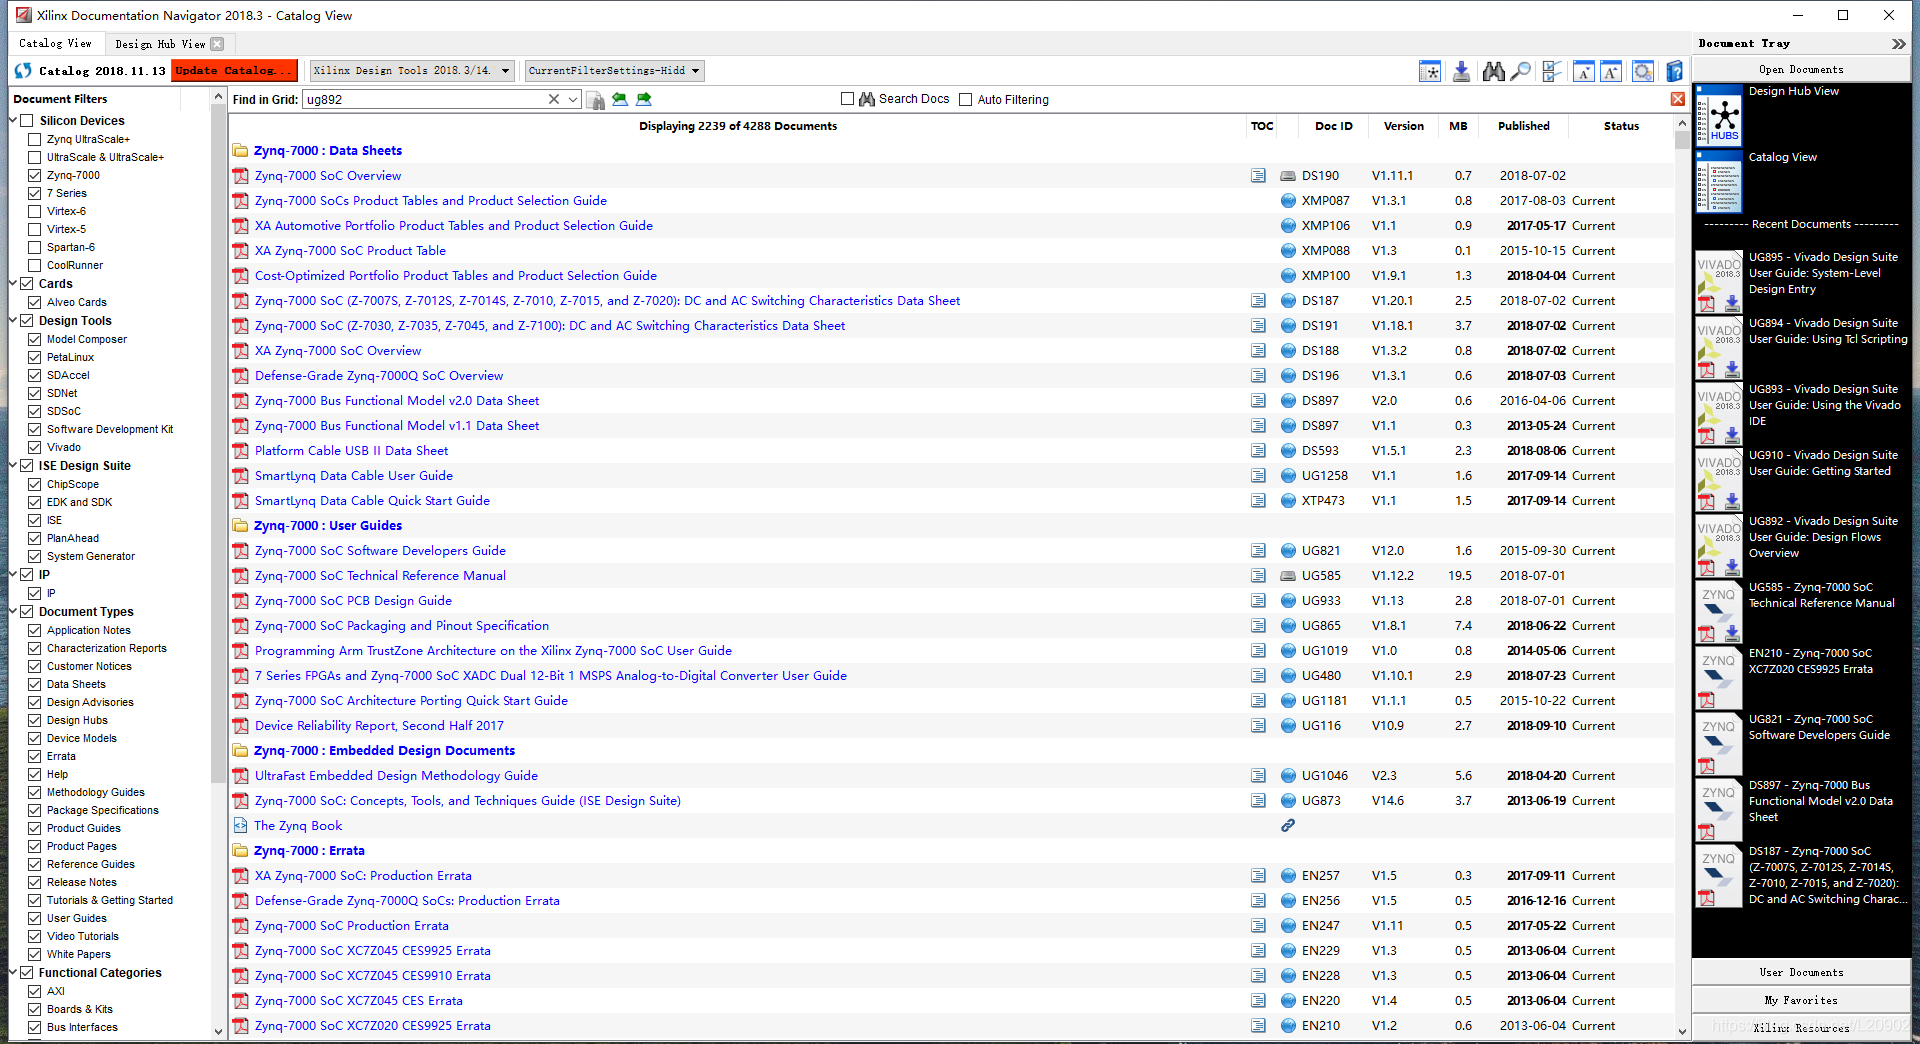The image size is (1920, 1044).
Task: Open the Design Hub View tray thumbnail
Action: pos(1719,115)
